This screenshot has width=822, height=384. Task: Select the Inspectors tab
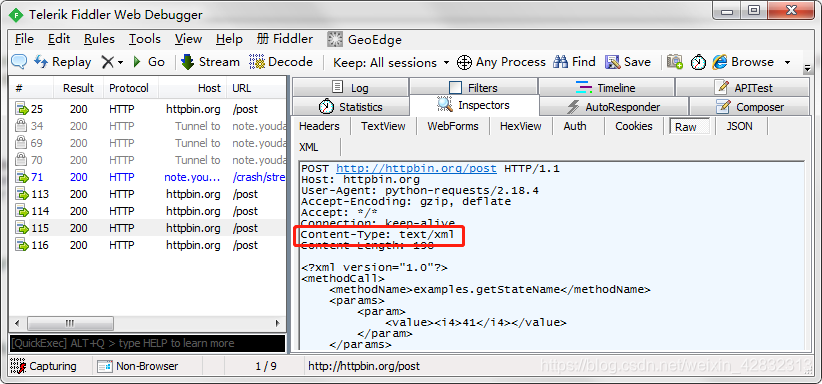click(474, 105)
